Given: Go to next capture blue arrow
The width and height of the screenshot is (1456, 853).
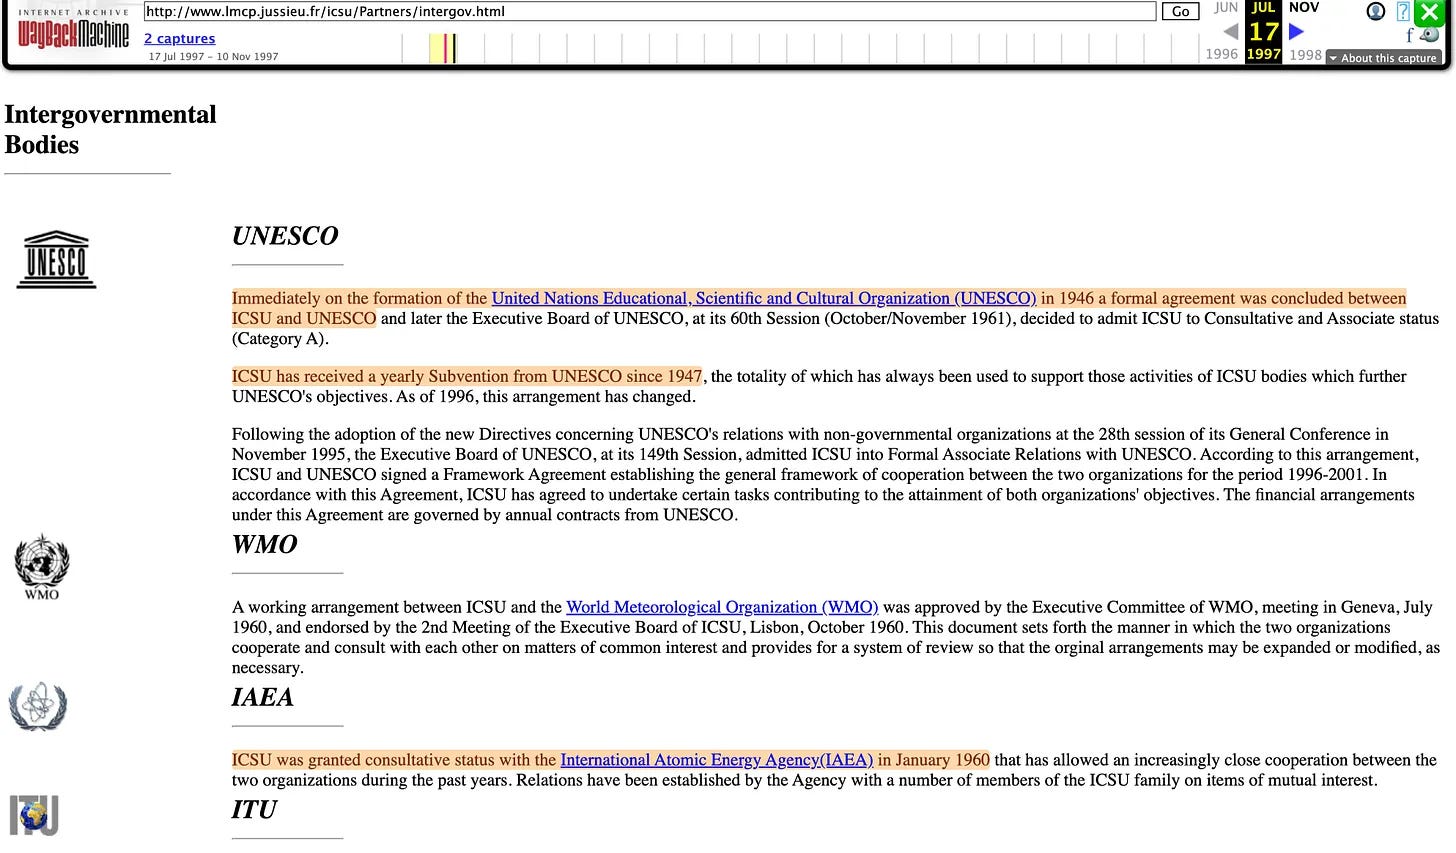Looking at the screenshot, I should tap(1296, 32).
